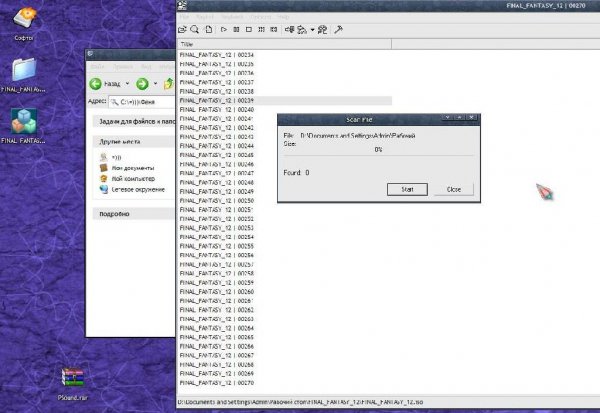600x413 pixels.
Task: Select track FINAL_FANTASY_12 | 00245
Action: click(217, 155)
